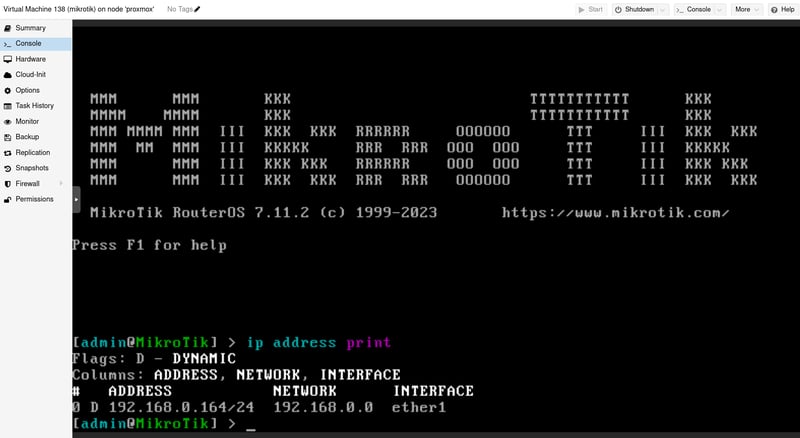The height and width of the screenshot is (438, 800).
Task: Click the Monitor eye icon
Action: tap(8, 121)
